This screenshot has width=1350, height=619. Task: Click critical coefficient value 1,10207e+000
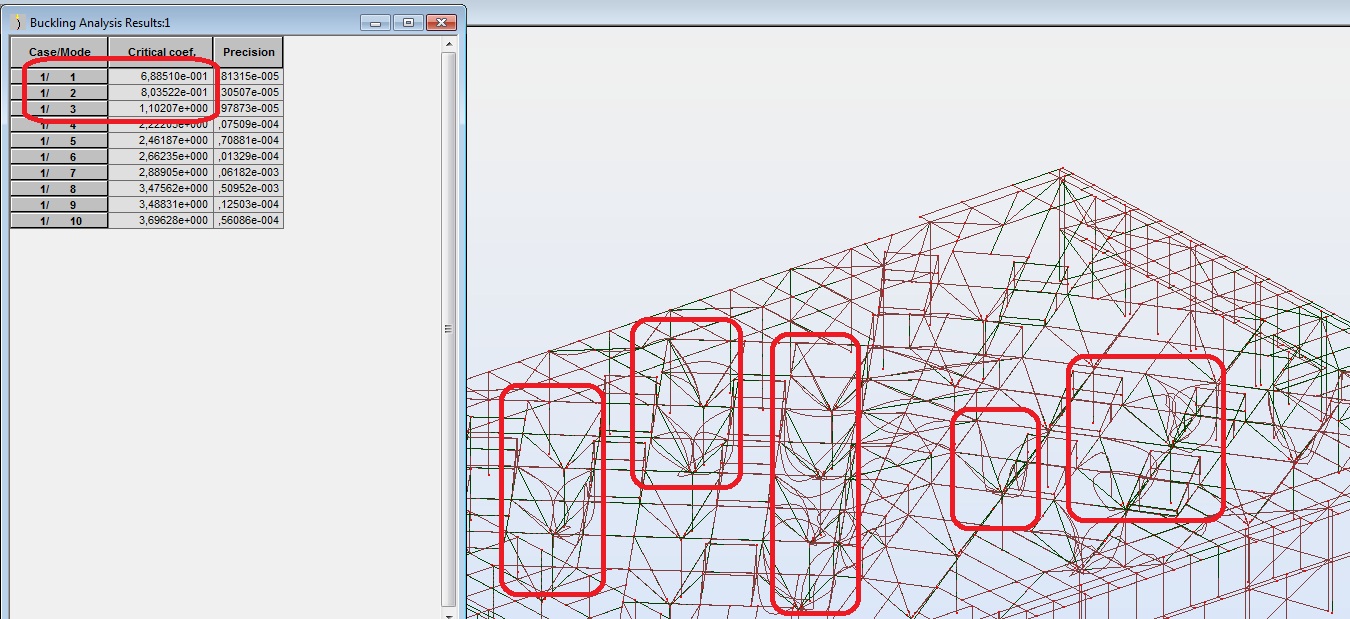point(161,108)
